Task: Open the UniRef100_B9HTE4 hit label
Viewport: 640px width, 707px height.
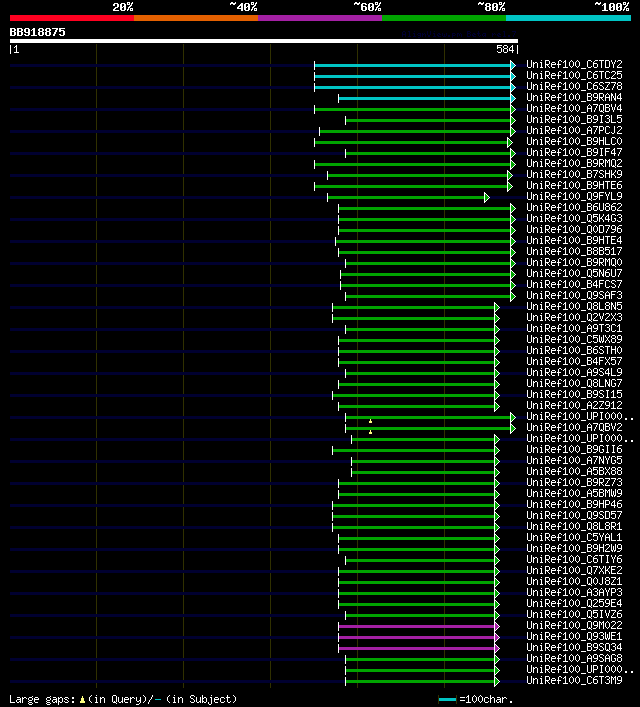Action: coord(574,240)
